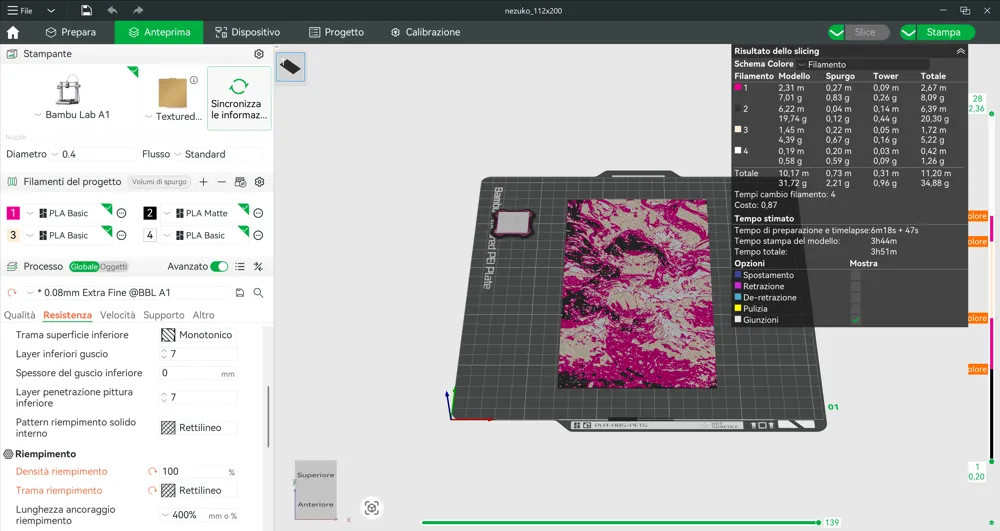
Task: Open the Schema Colore Filamento dropdown
Action: pos(863,64)
